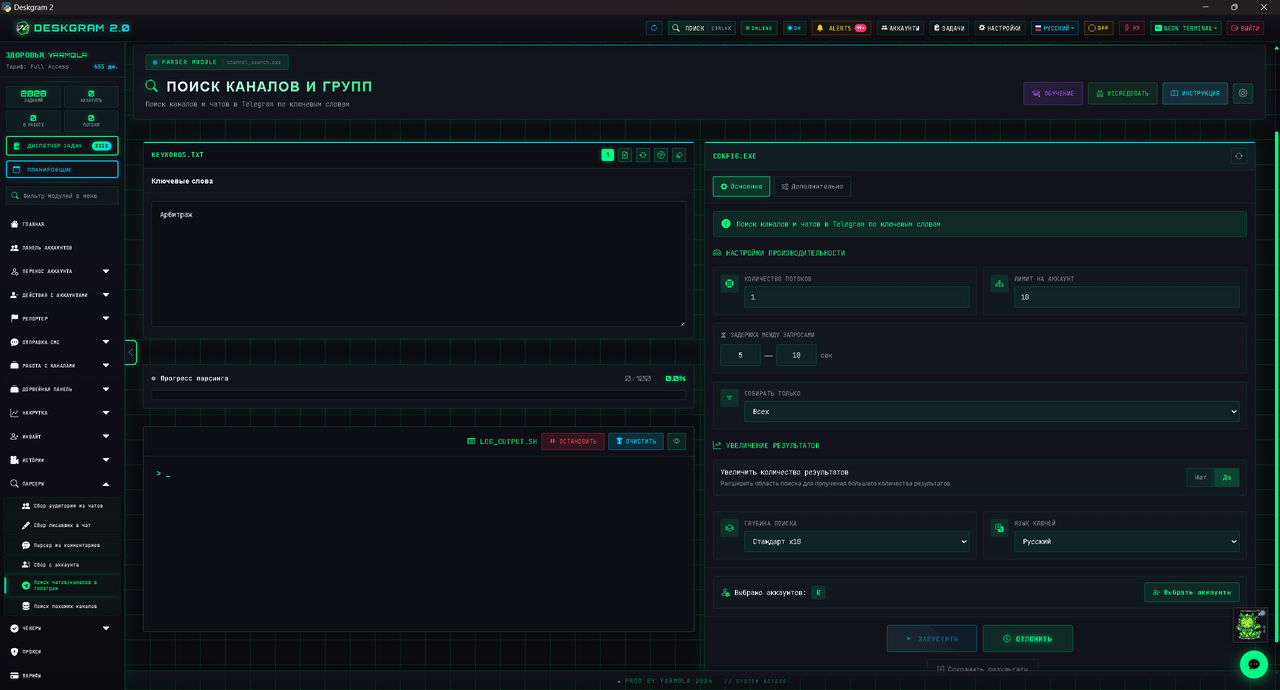Click the КОЛИЧЕСТВО ПОТОКОВ input field

tap(857, 297)
